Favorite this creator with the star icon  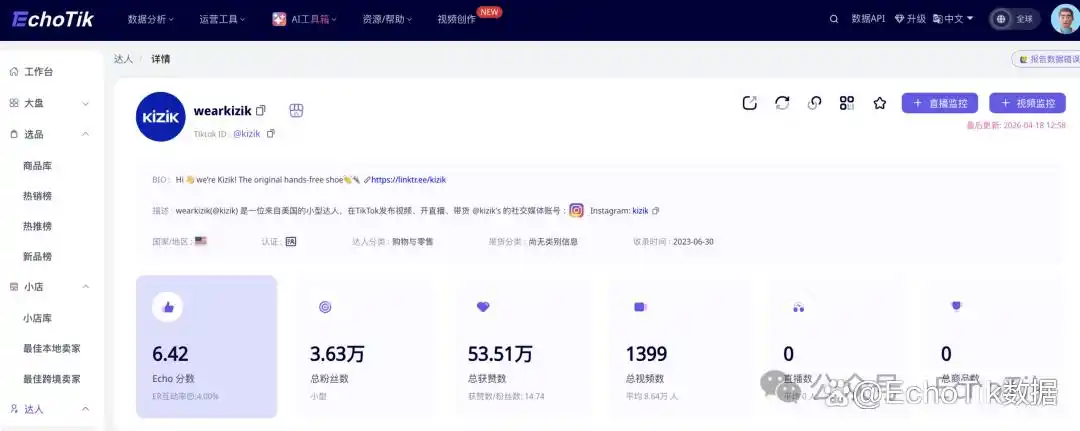pyautogui.click(x=880, y=103)
